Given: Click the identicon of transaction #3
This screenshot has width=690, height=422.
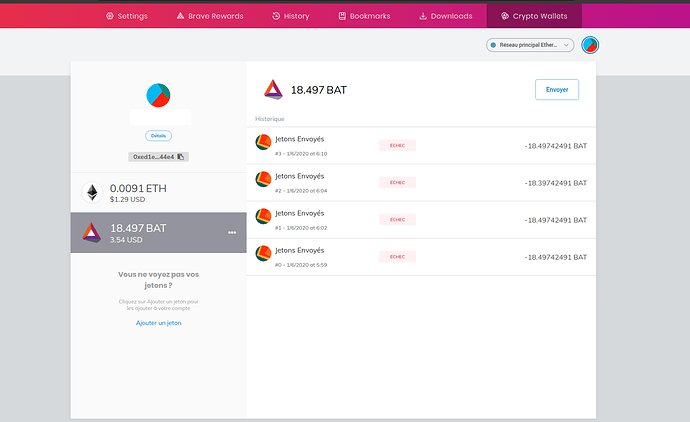Looking at the screenshot, I should tap(263, 142).
